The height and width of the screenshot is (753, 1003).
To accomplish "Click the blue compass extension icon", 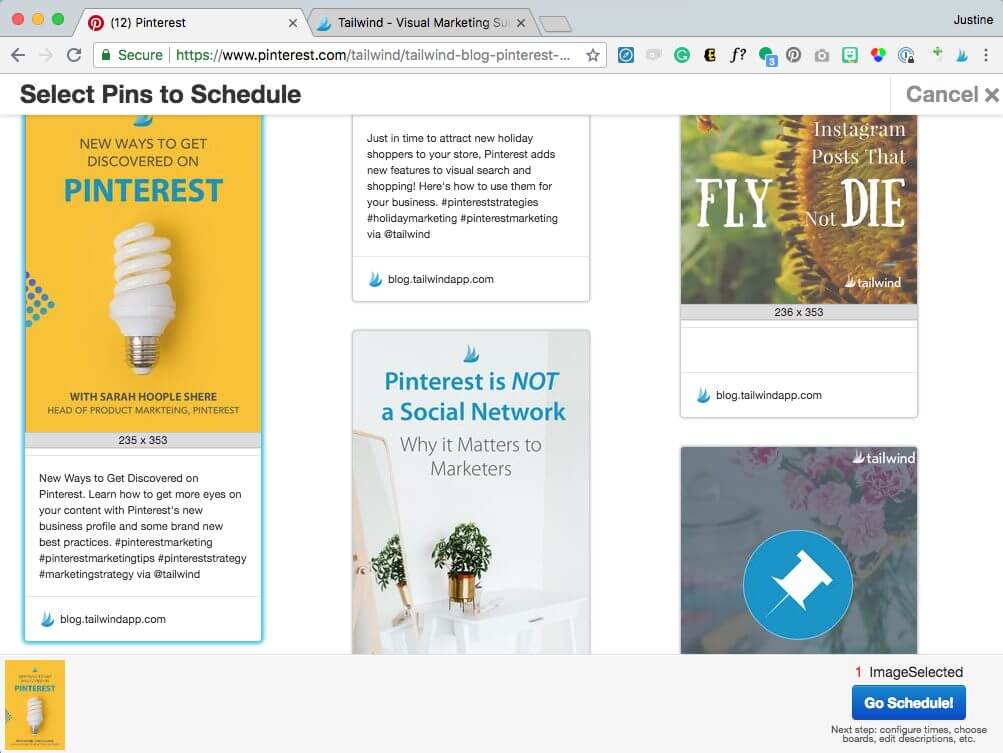I will pyautogui.click(x=626, y=55).
